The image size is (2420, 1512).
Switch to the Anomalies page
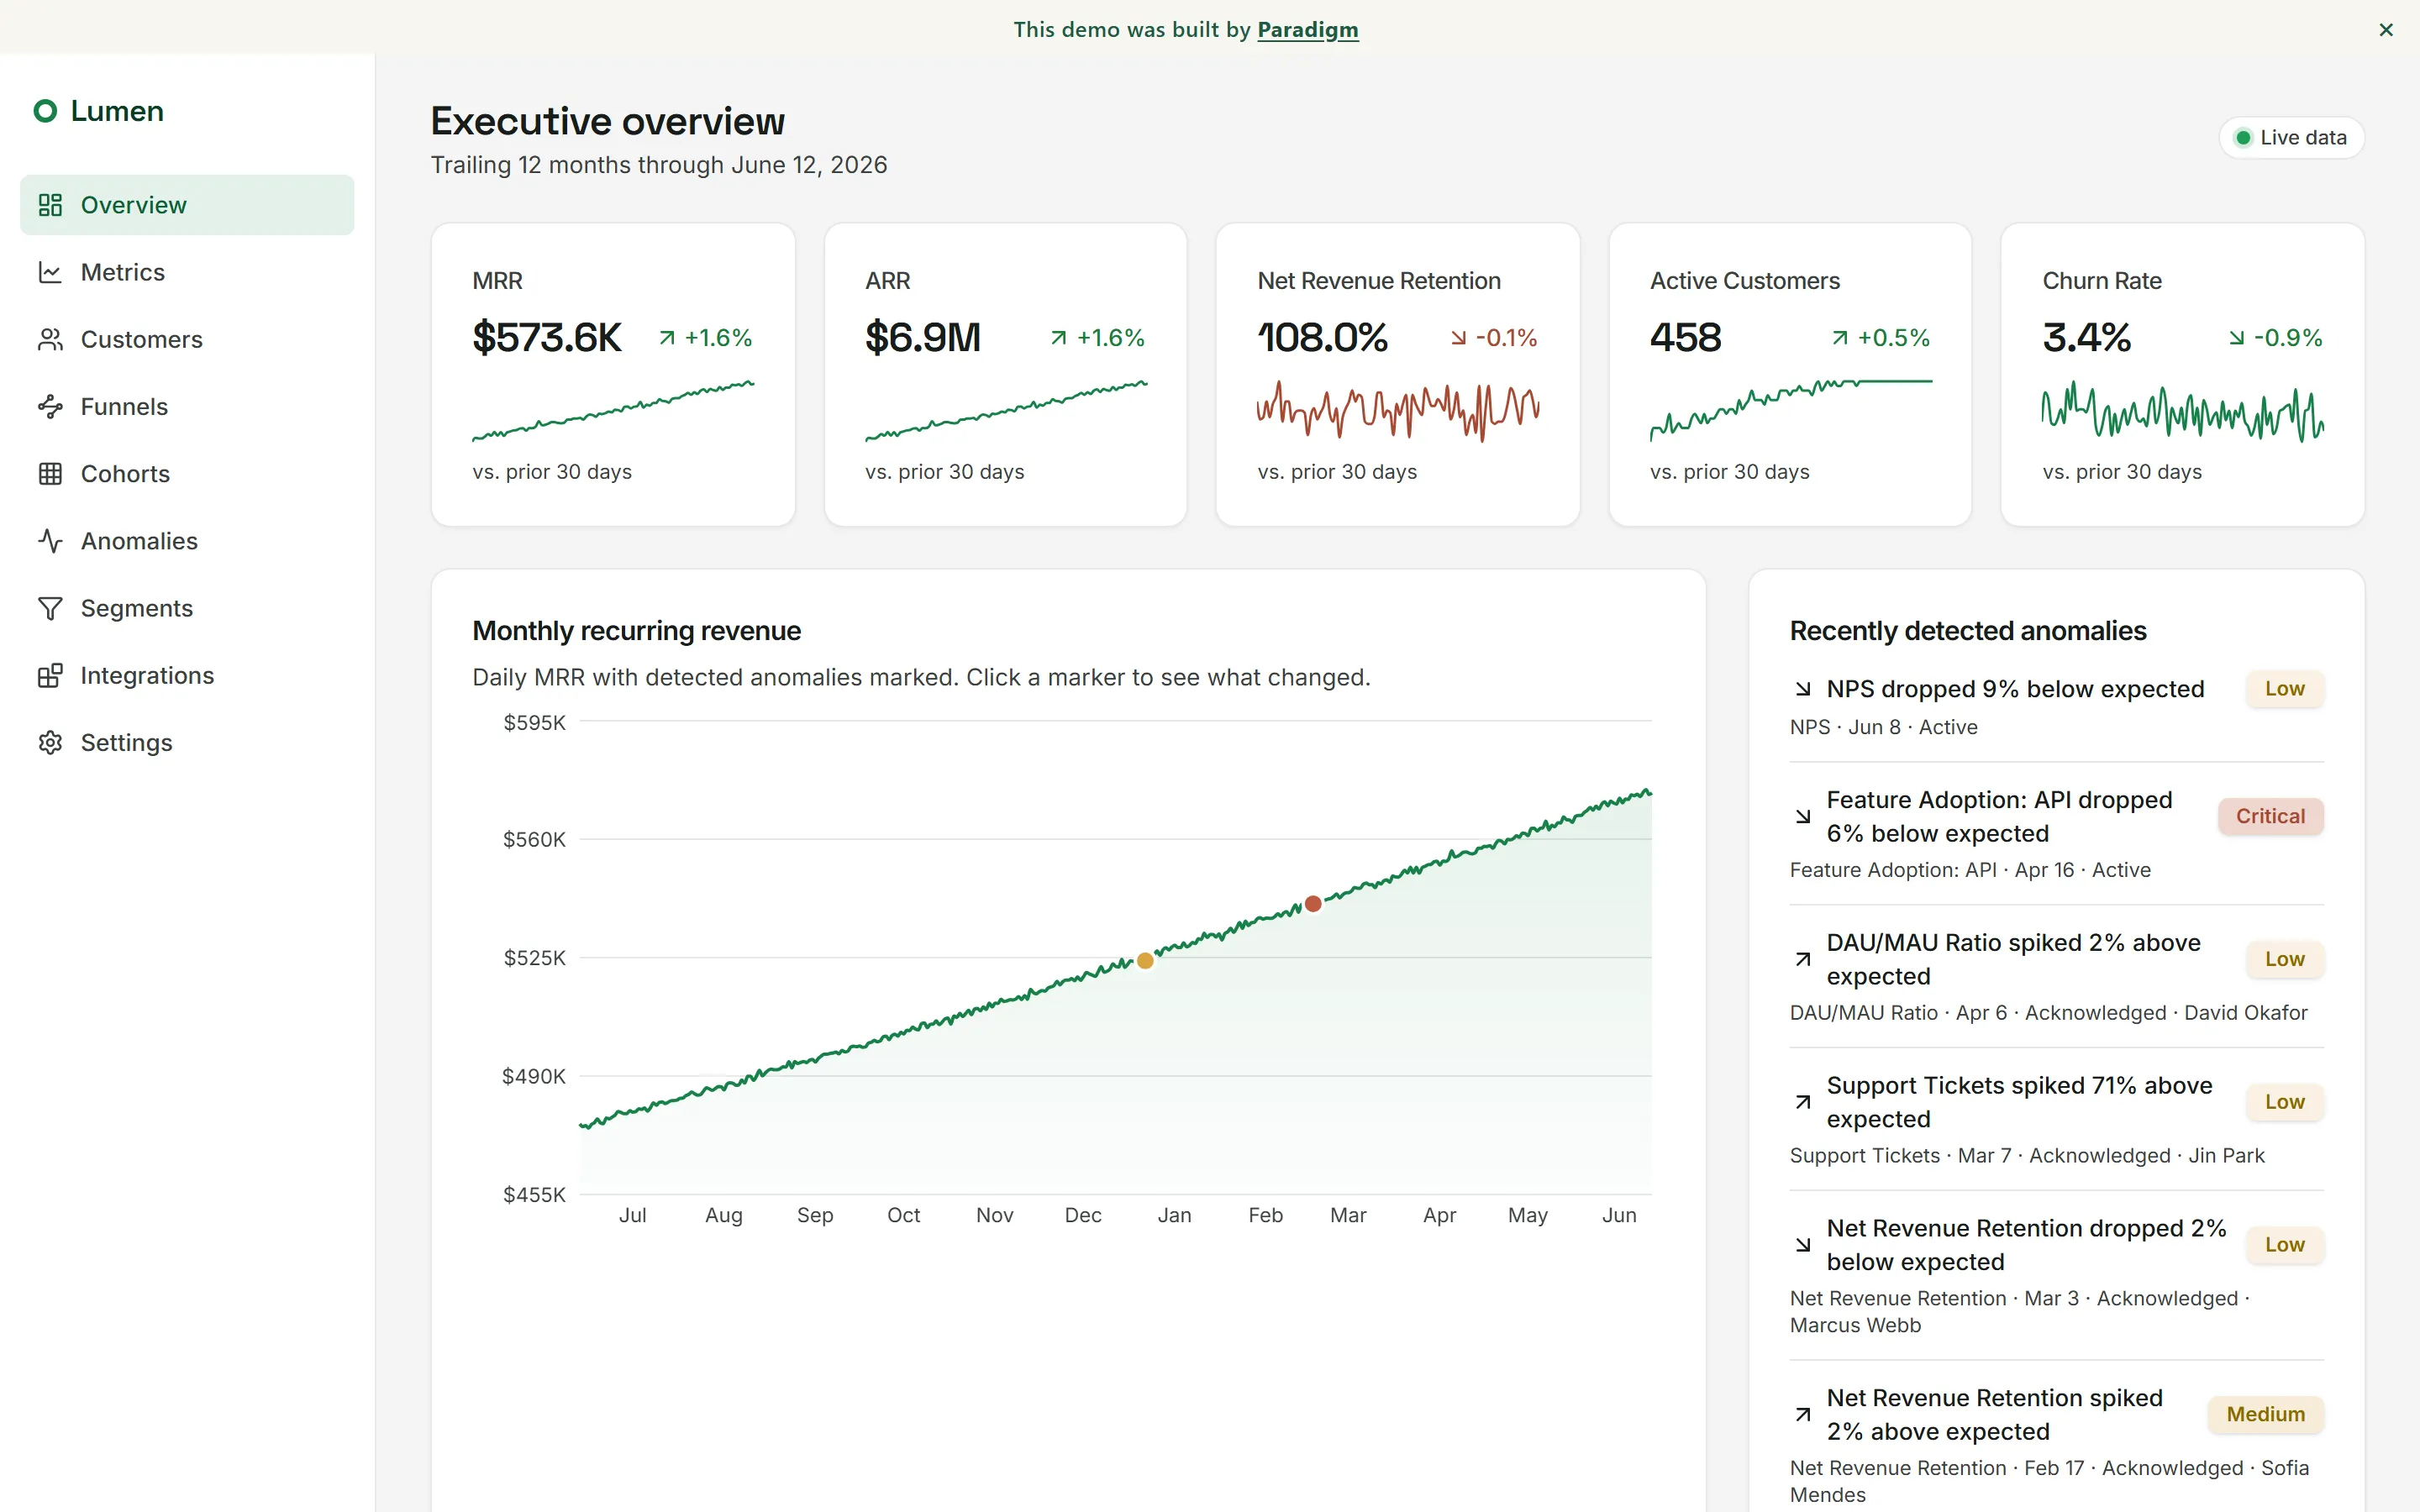187,540
